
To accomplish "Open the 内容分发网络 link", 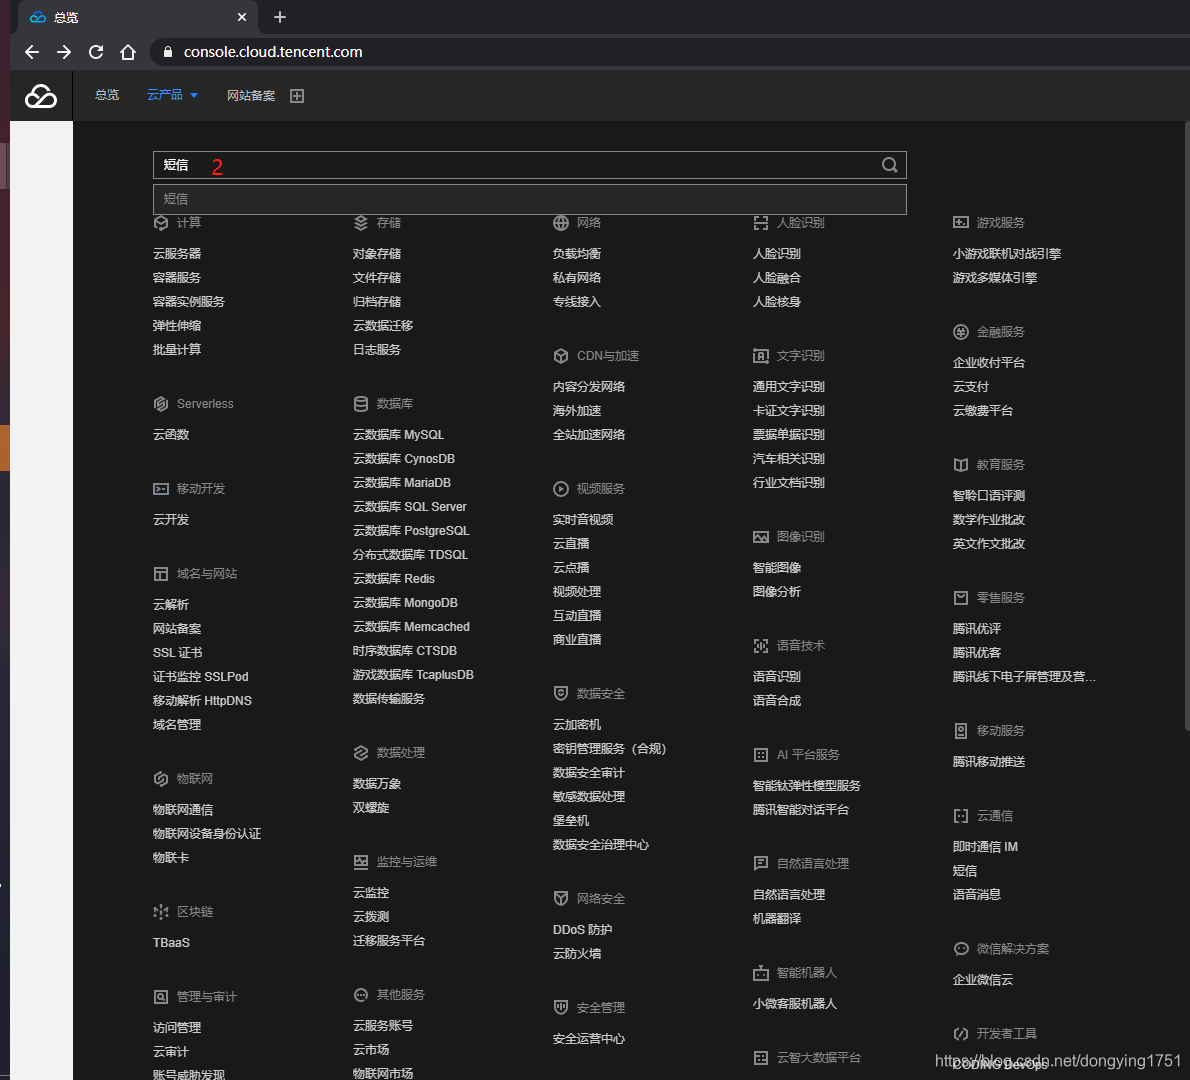I will (589, 387).
